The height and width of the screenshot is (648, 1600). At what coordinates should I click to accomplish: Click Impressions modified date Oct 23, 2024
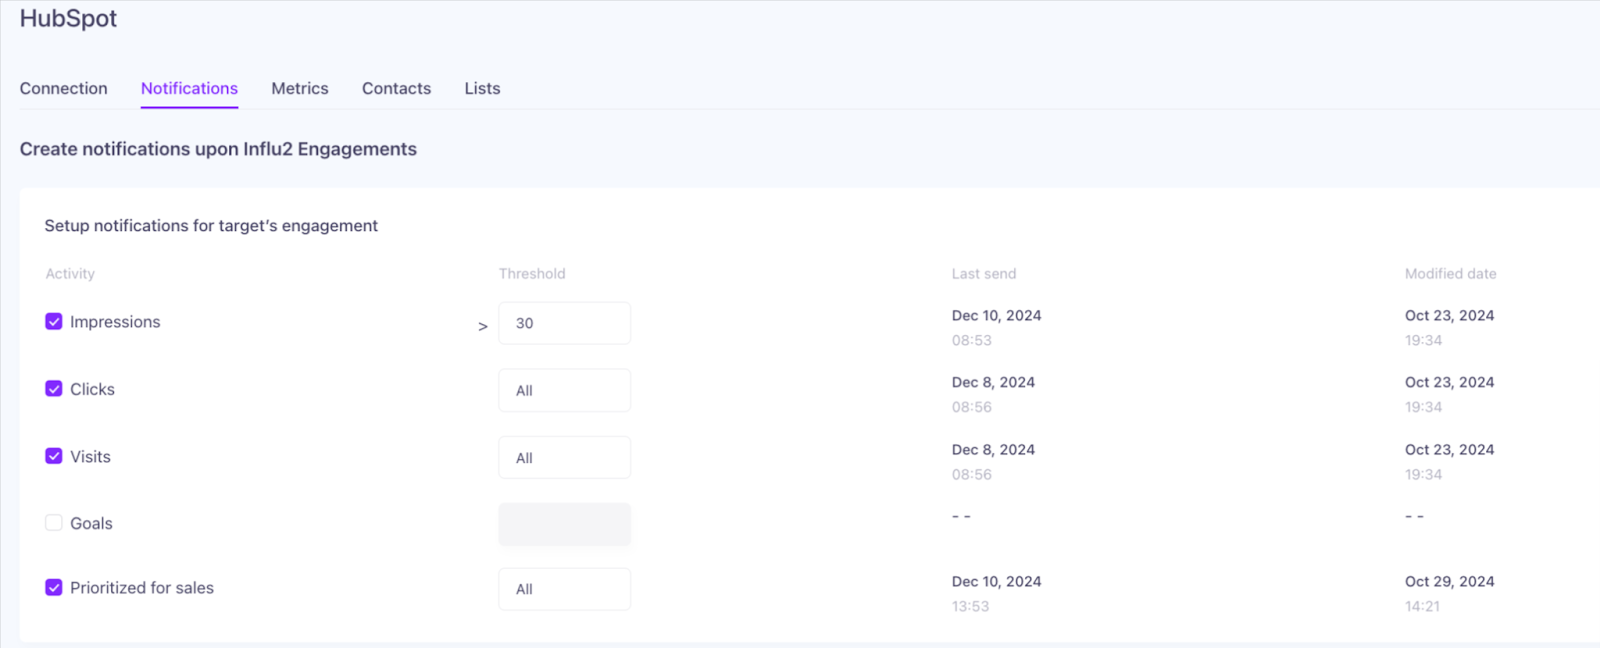click(1449, 315)
